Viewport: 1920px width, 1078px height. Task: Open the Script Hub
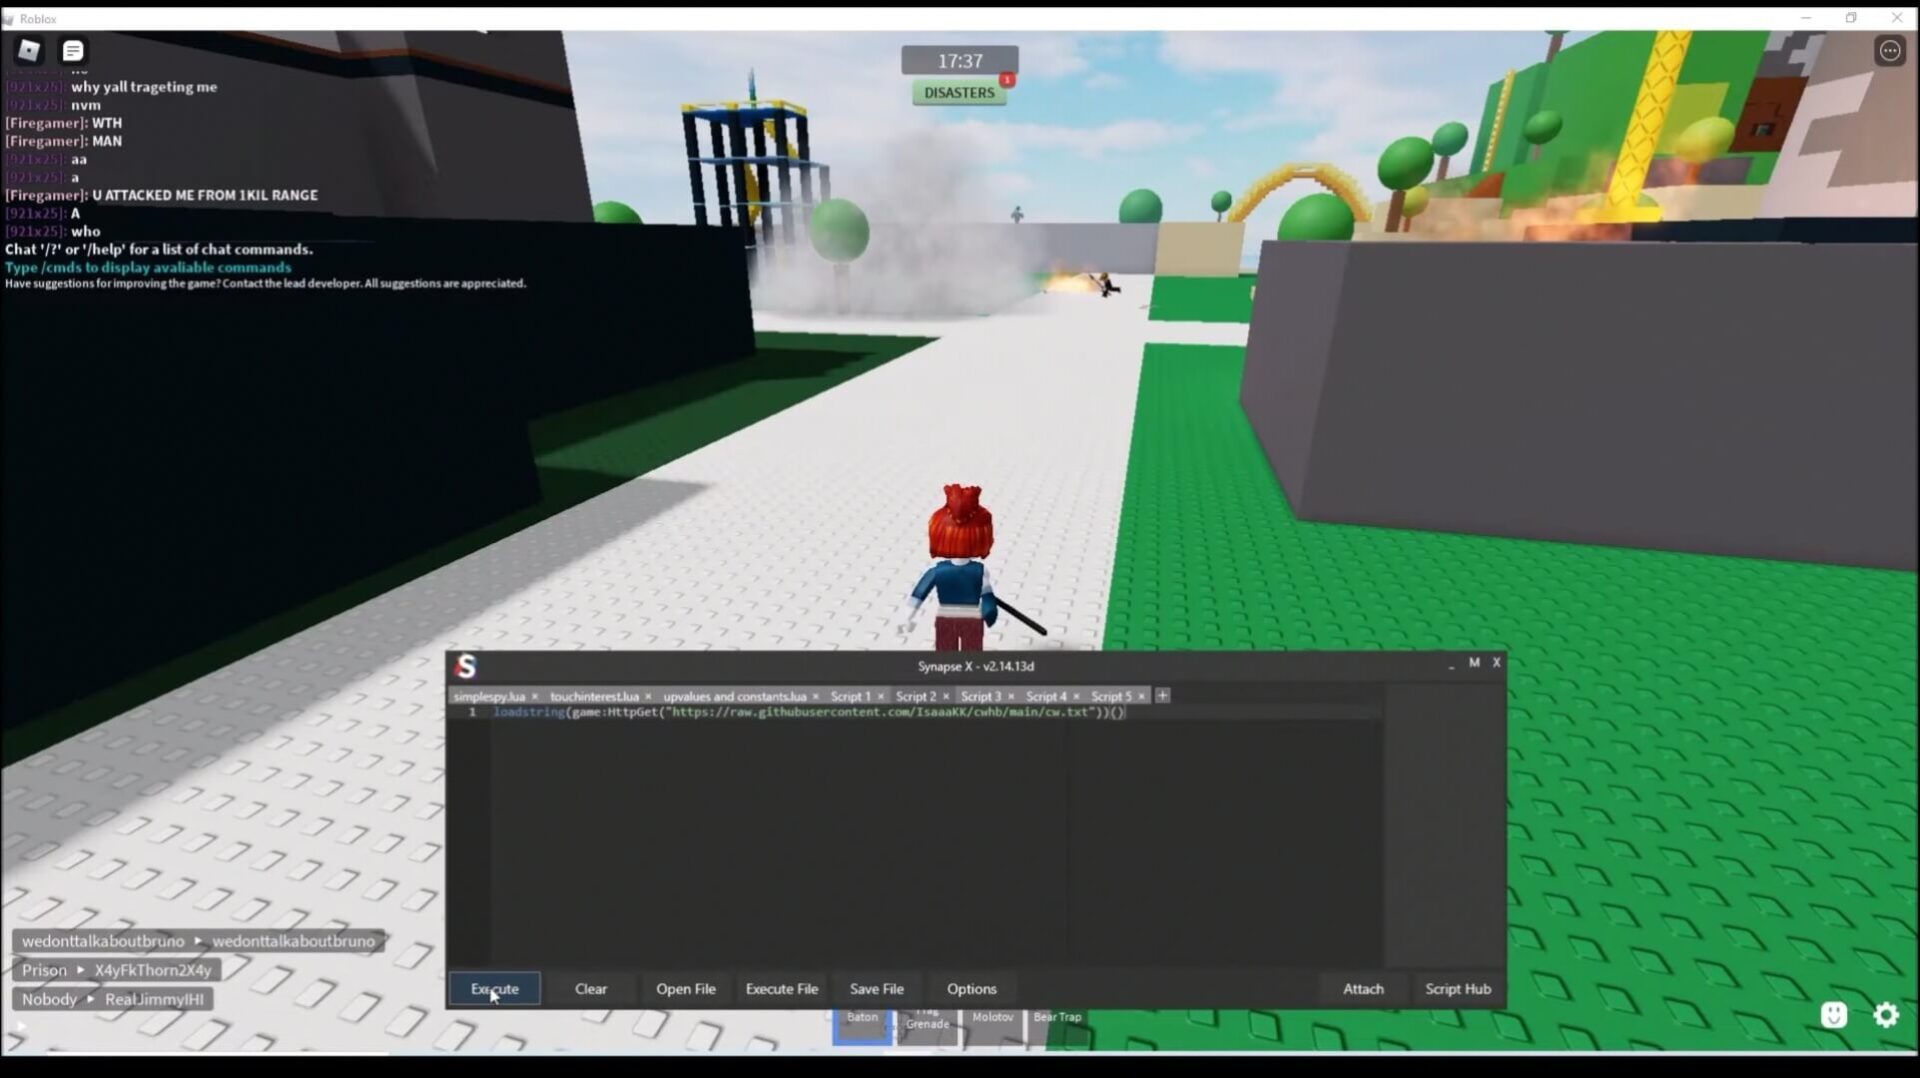point(1458,988)
